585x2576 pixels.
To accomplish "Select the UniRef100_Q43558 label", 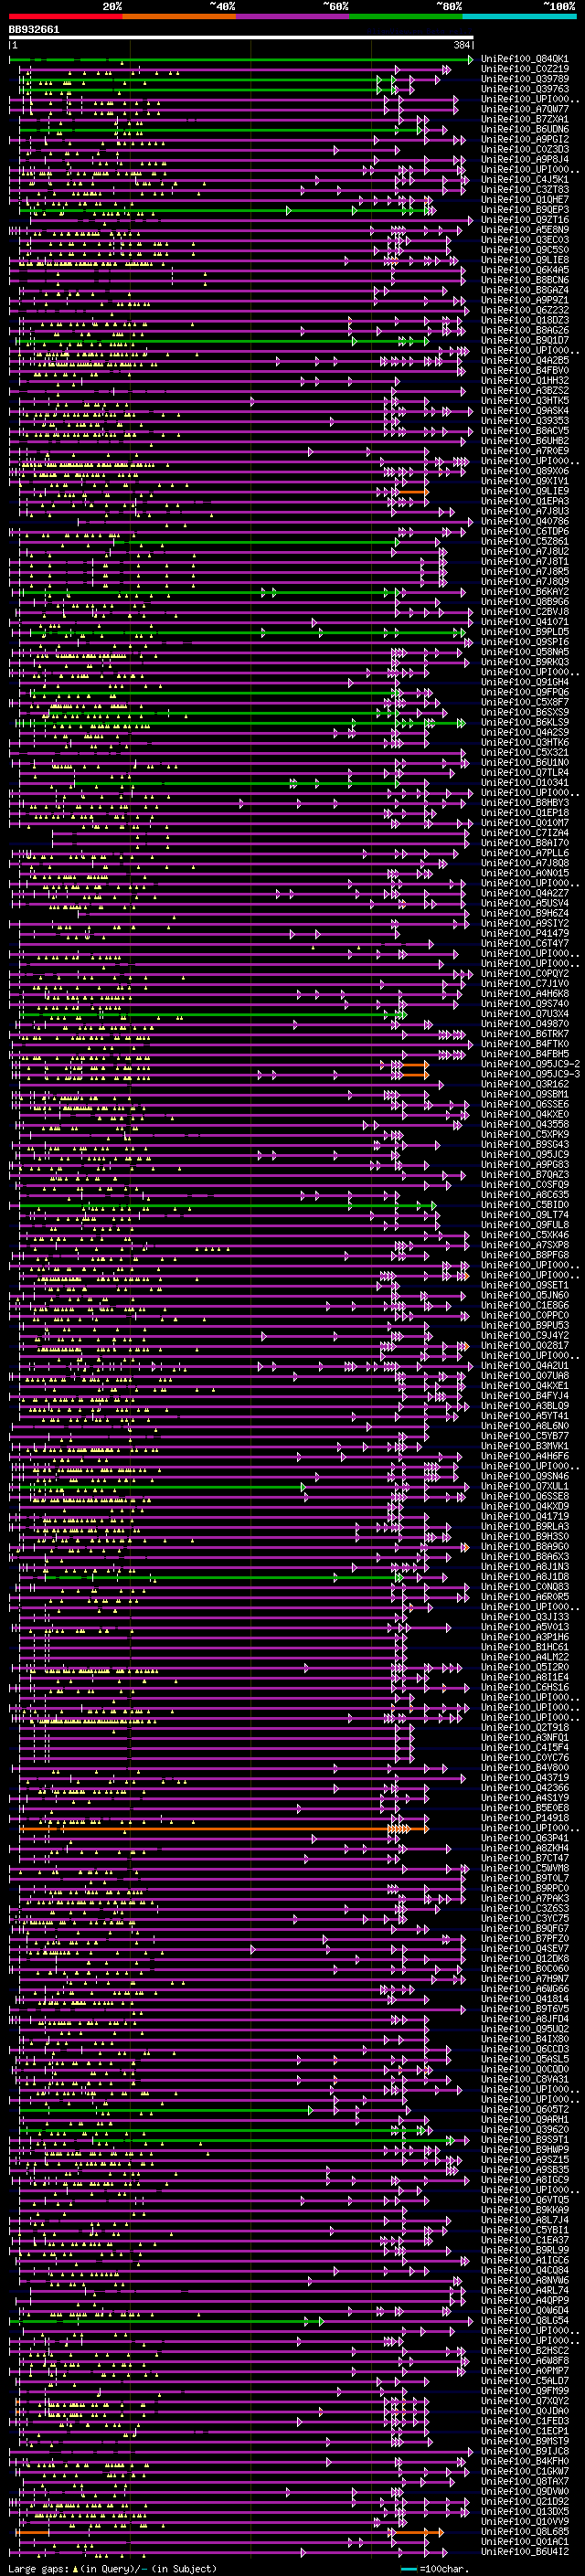I will tap(525, 1124).
